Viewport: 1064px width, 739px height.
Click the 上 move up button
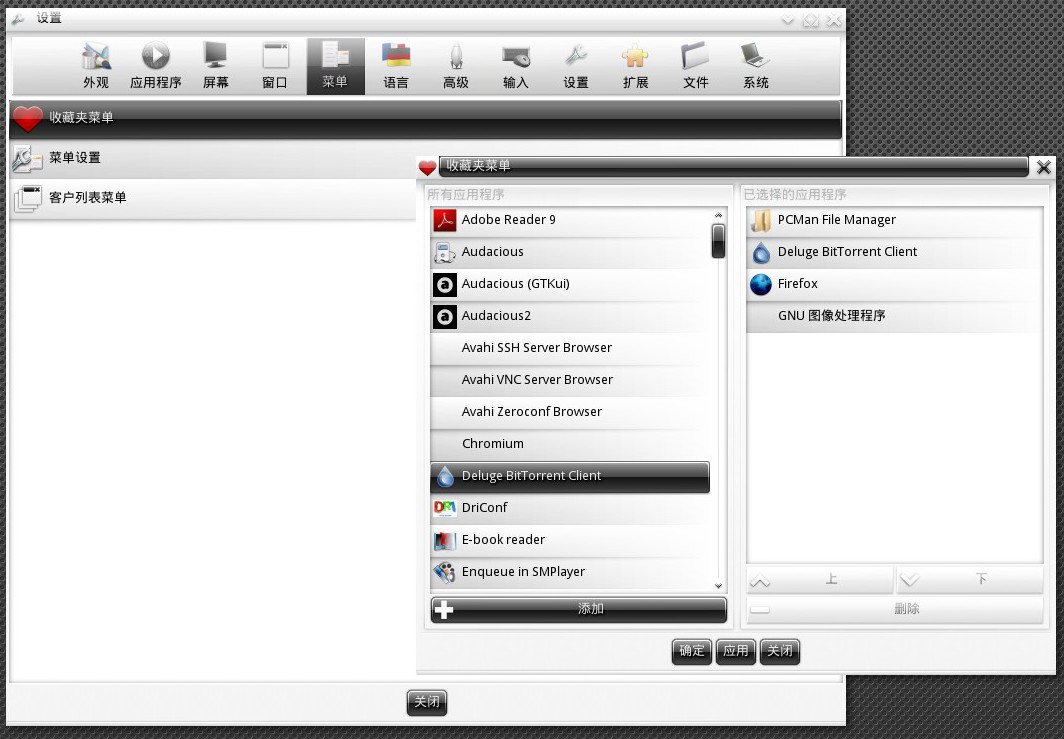click(820, 580)
